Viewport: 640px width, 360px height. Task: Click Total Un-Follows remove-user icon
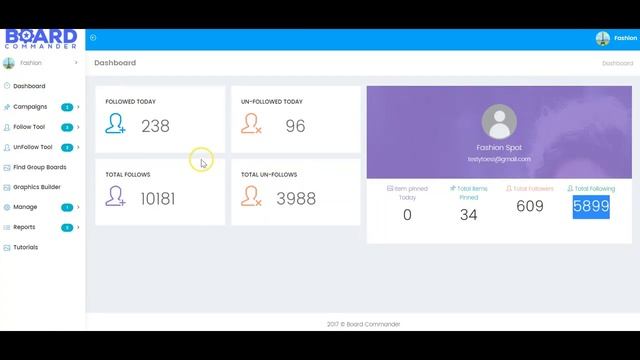(x=251, y=196)
